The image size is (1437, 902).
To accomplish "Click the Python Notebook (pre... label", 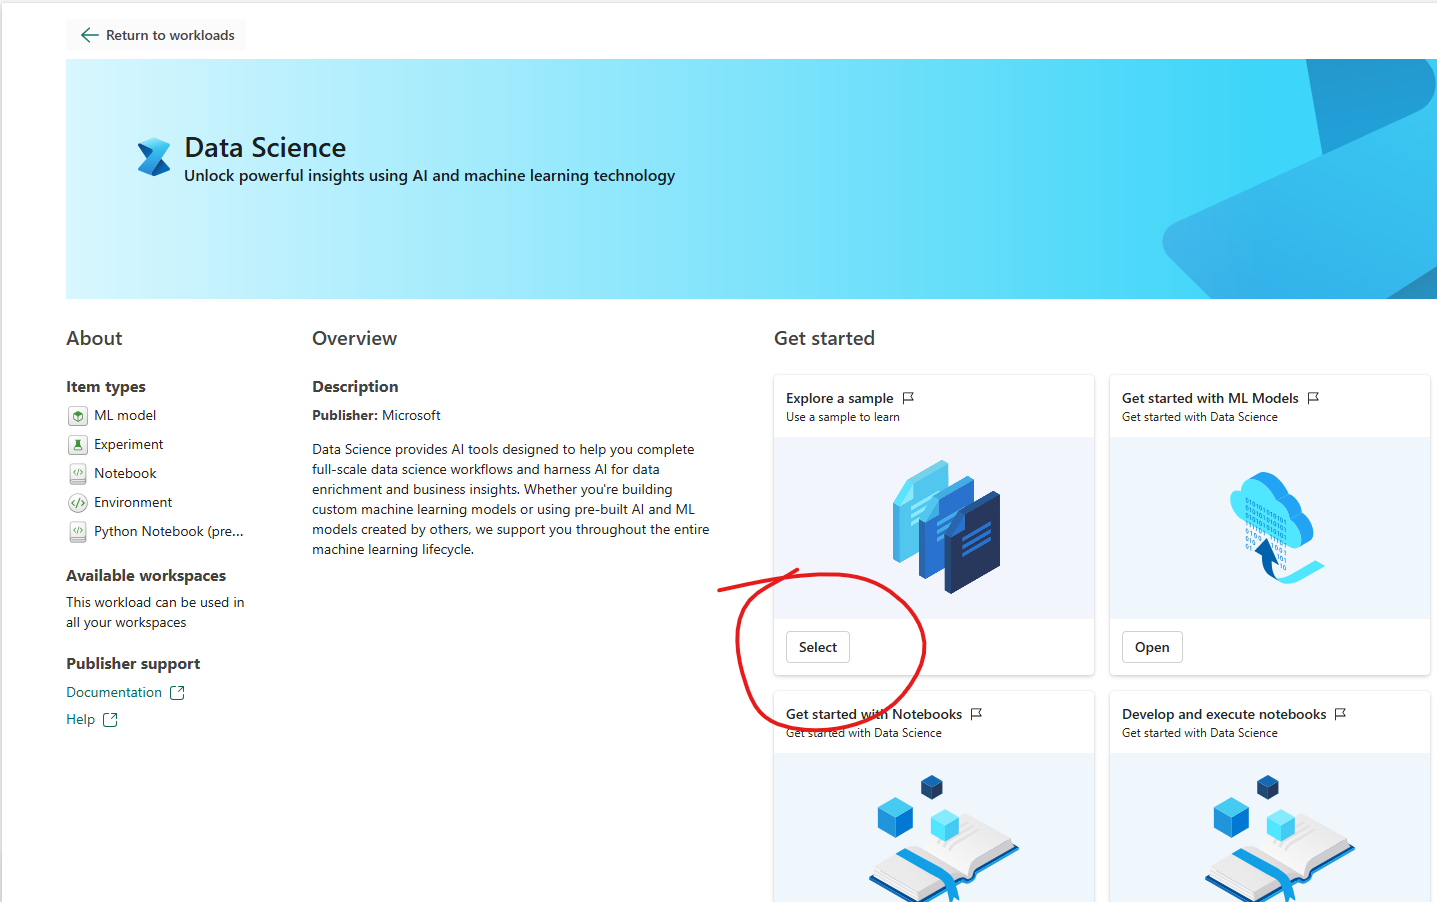I will [x=169, y=531].
